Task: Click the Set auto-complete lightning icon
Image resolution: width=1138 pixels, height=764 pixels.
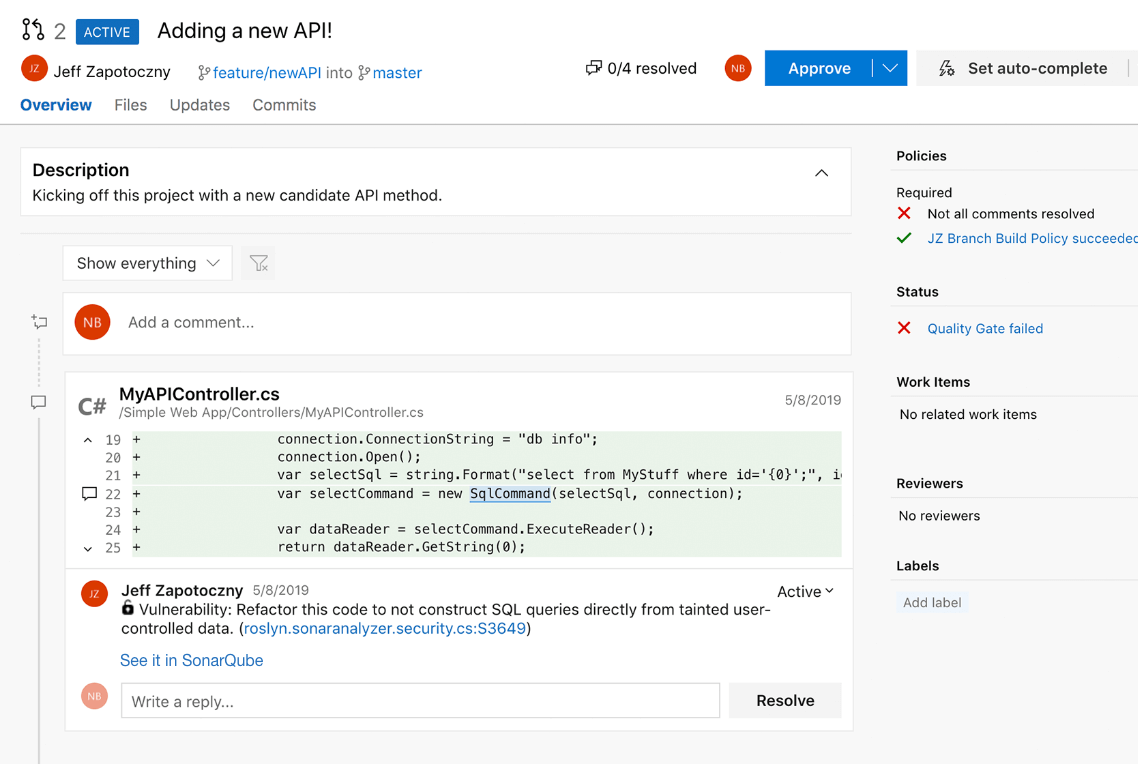Action: 947,68
